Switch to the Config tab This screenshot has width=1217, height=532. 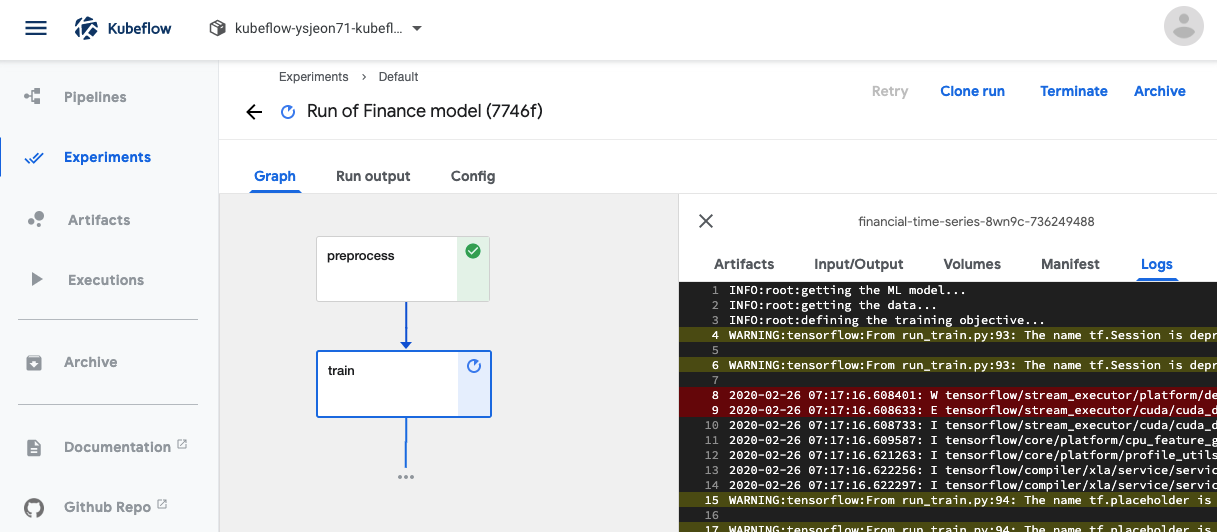(473, 176)
